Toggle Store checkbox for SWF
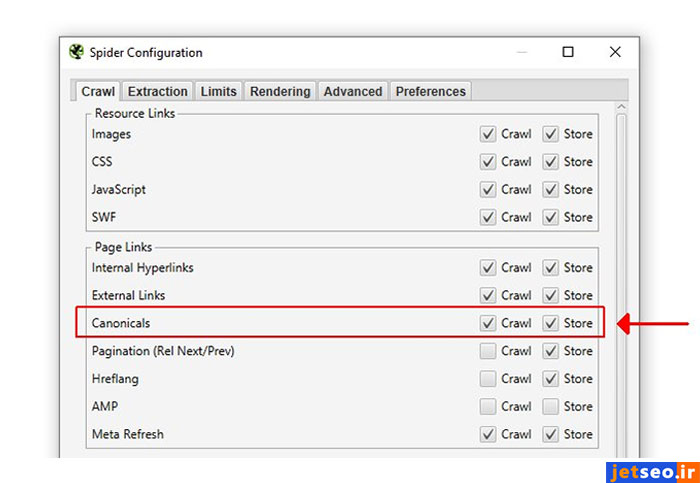Image resolution: width=700 pixels, height=483 pixels. coord(551,217)
